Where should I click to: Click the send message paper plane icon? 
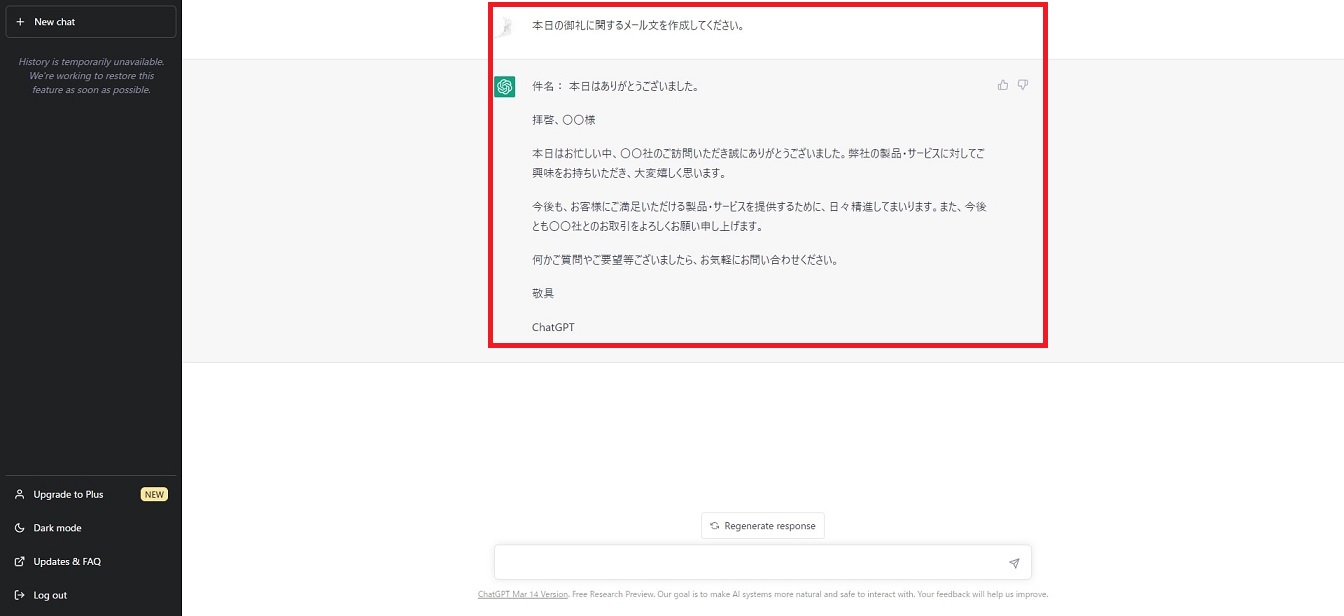click(1014, 563)
